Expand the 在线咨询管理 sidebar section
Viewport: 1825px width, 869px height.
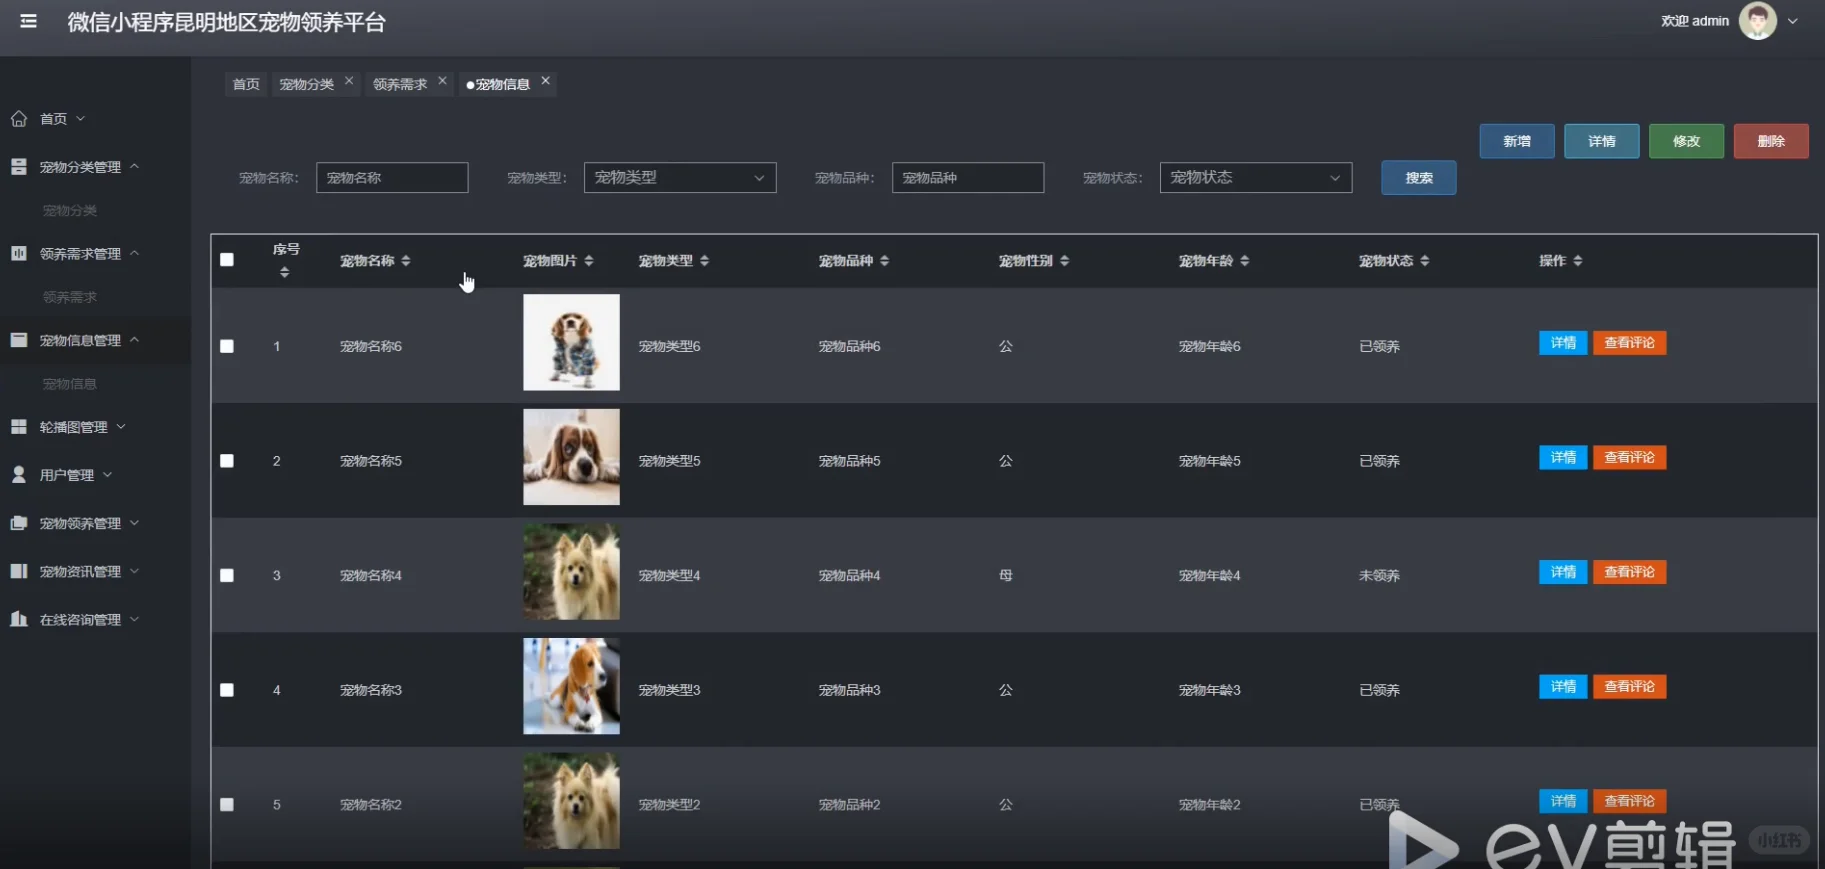134,619
